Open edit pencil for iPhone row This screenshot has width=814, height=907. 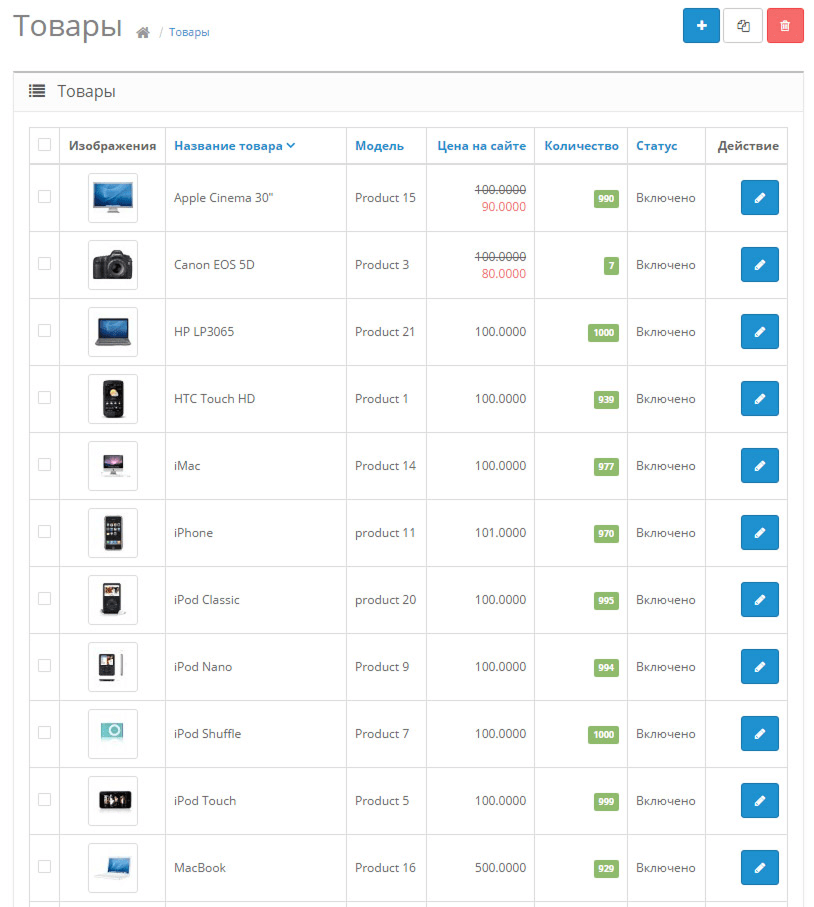[x=760, y=533]
